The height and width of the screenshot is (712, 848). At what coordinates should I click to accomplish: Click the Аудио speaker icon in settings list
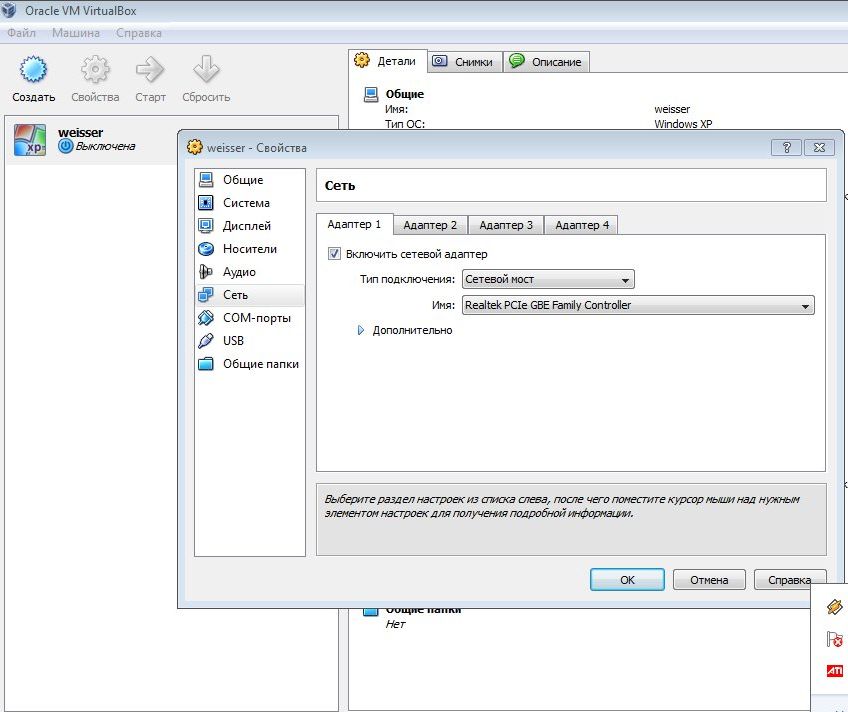(206, 271)
